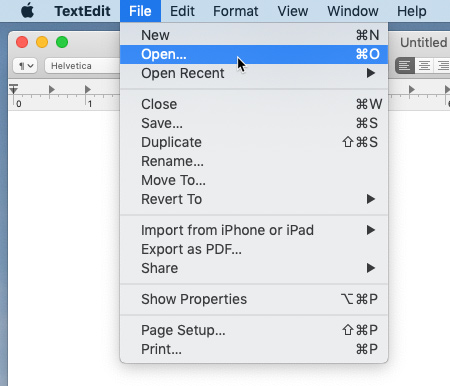Image resolution: width=450 pixels, height=386 pixels.
Task: Select Rename… menu entry
Action: point(254,161)
